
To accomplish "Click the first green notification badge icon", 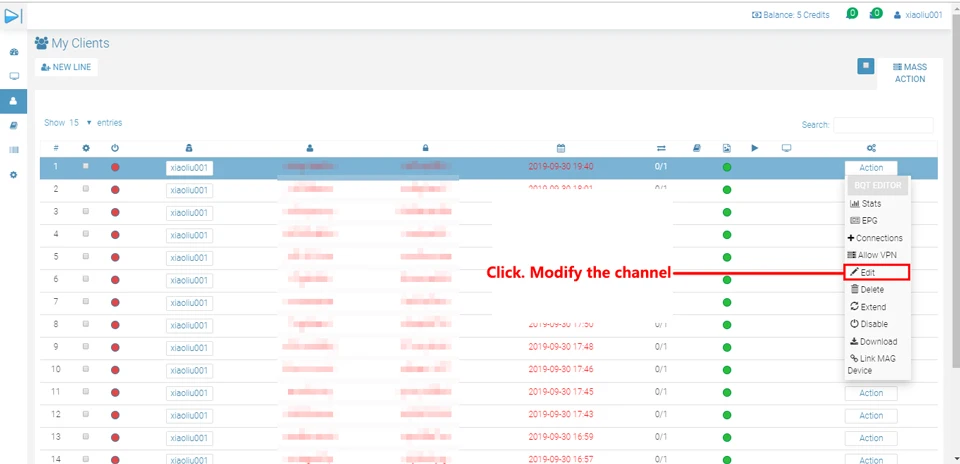I will [x=852, y=13].
